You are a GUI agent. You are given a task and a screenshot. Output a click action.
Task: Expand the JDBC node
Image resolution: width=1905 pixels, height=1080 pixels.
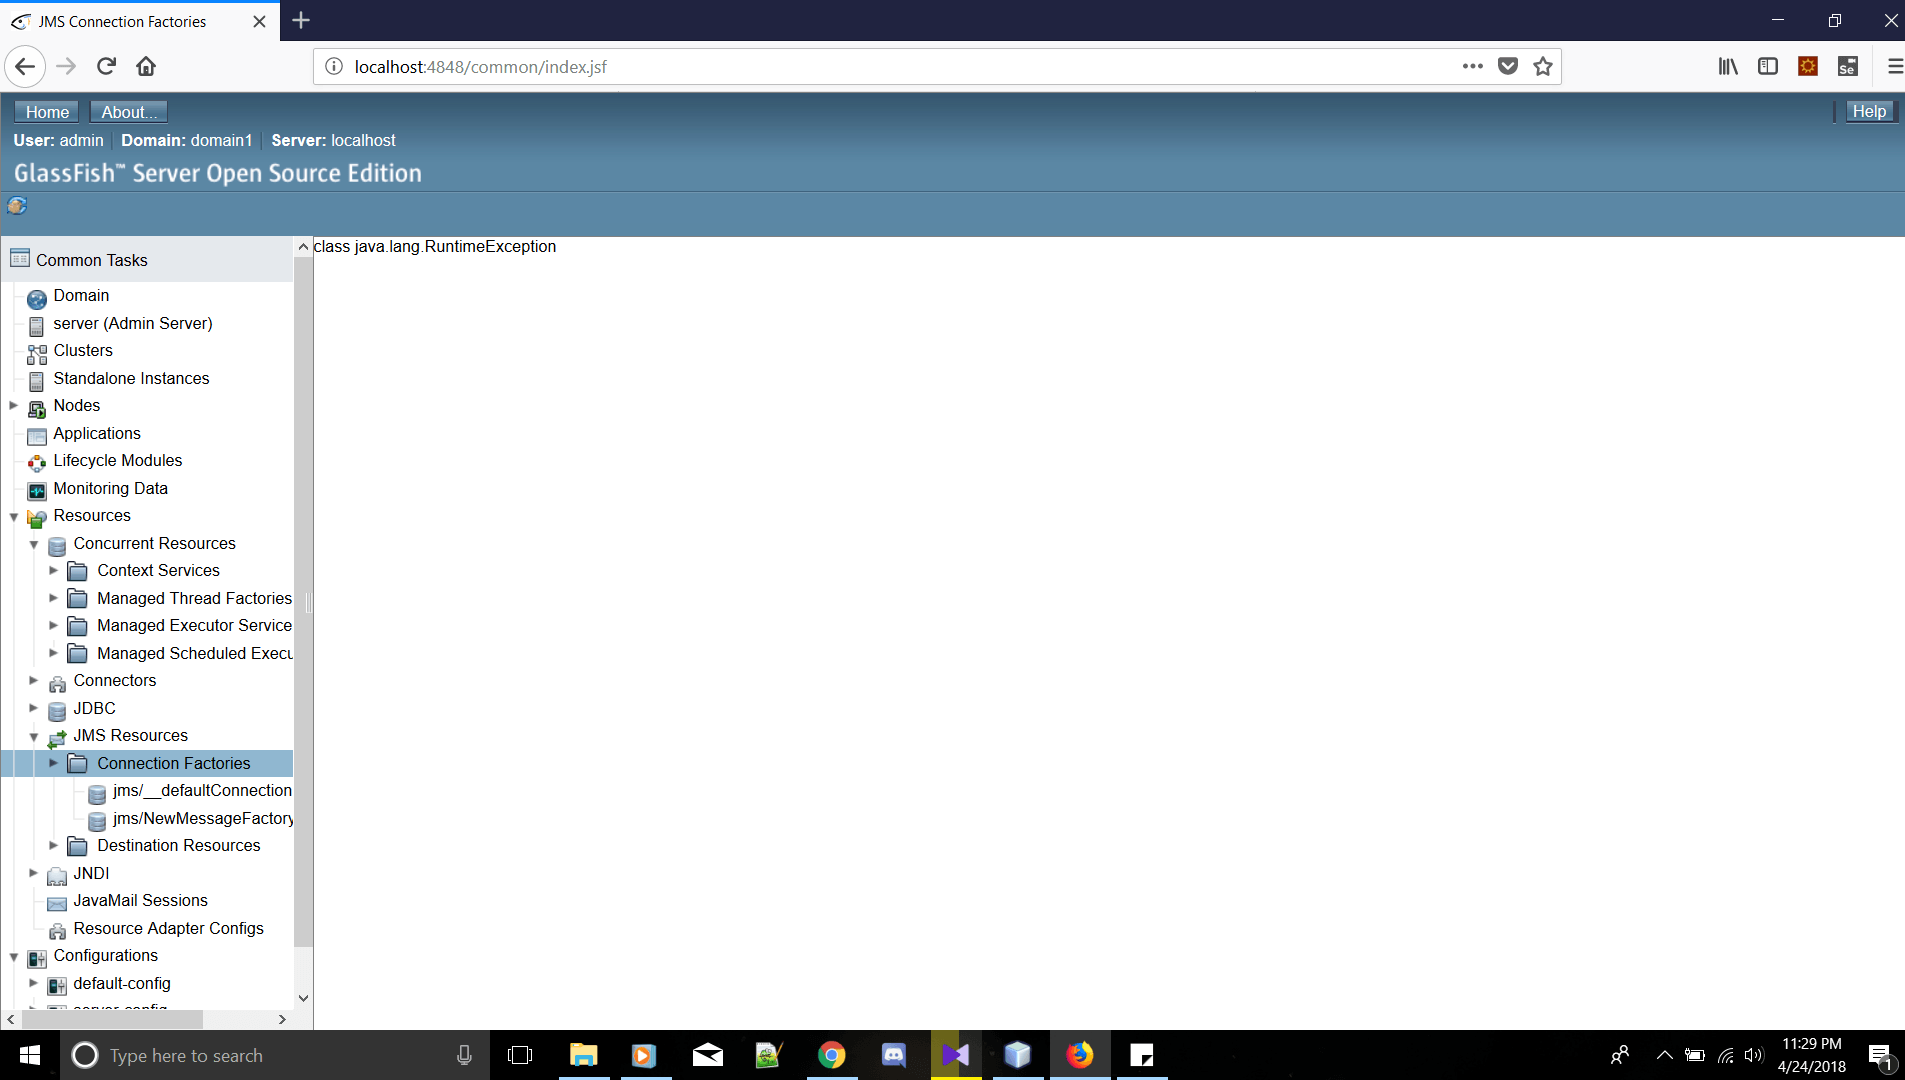pyautogui.click(x=34, y=708)
